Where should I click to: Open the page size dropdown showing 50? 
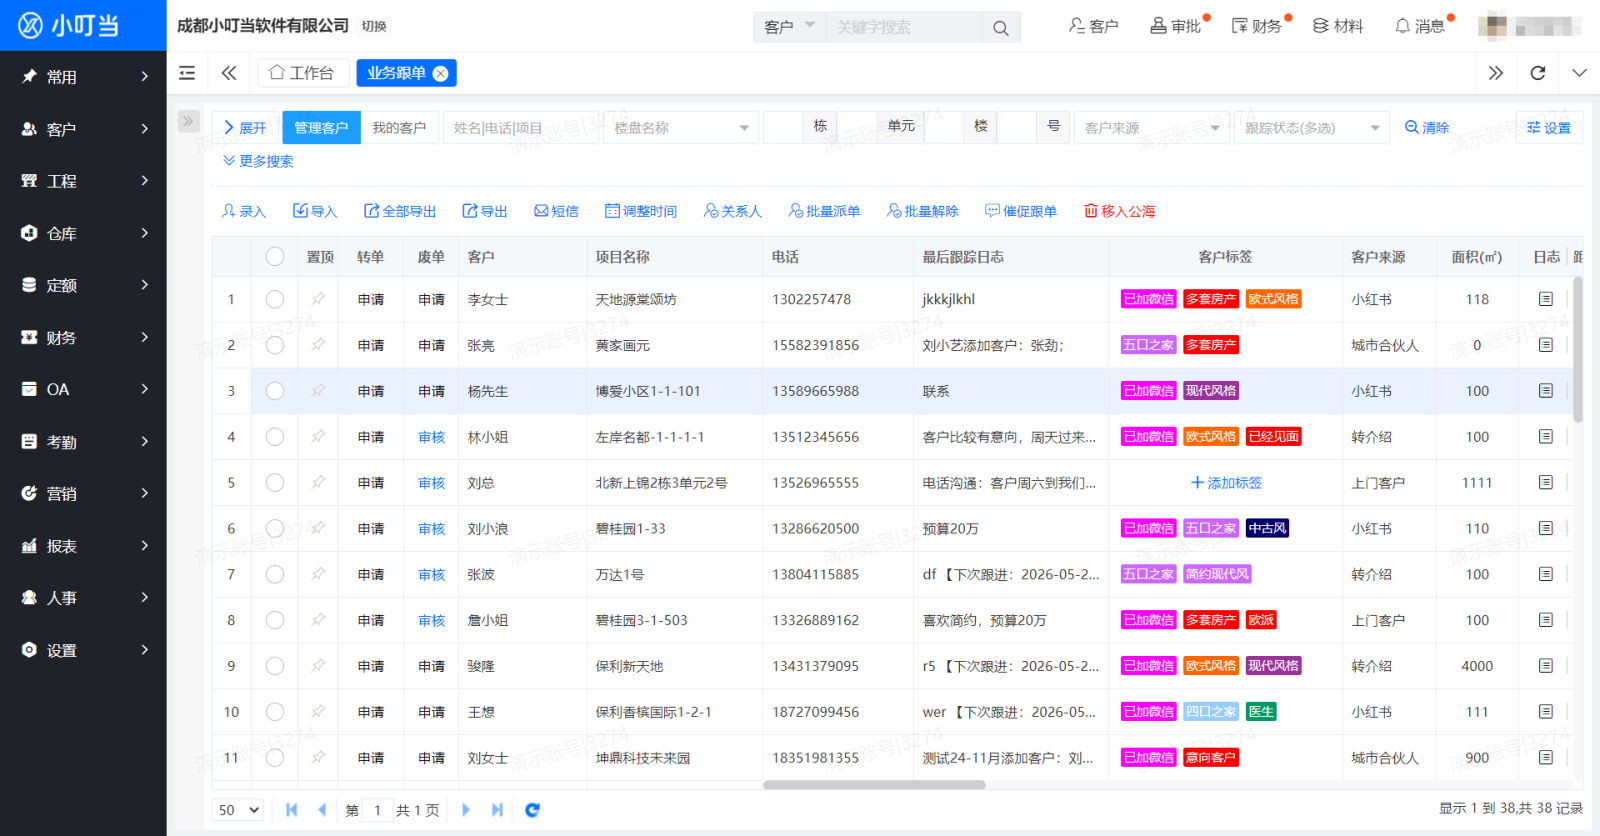pos(239,810)
